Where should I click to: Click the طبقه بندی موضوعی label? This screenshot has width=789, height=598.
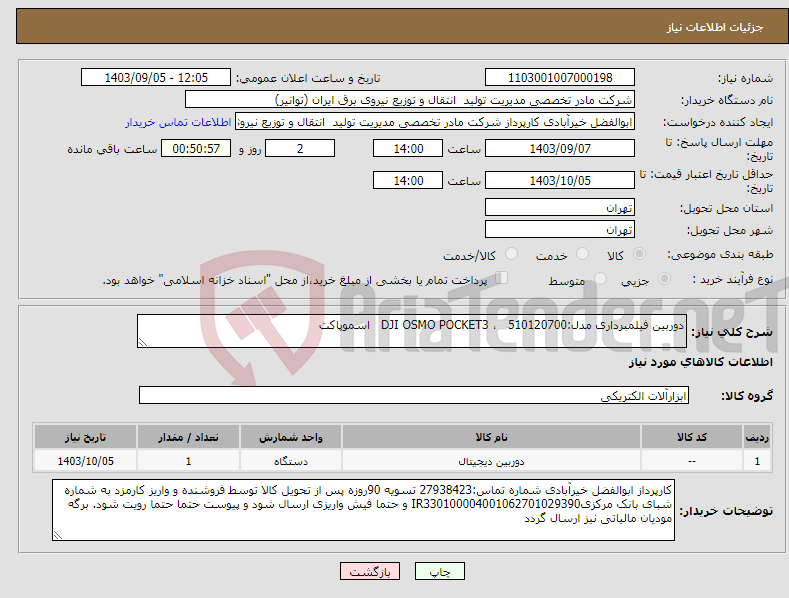pos(720,255)
